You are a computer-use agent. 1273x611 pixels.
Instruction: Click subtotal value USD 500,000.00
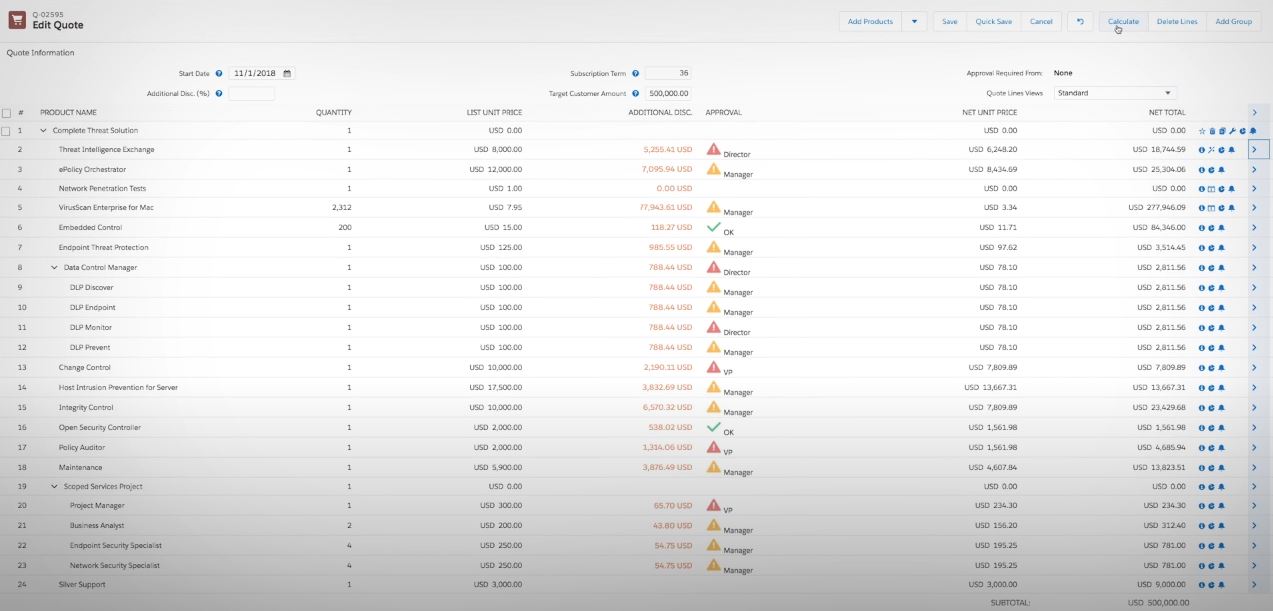[1158, 603]
